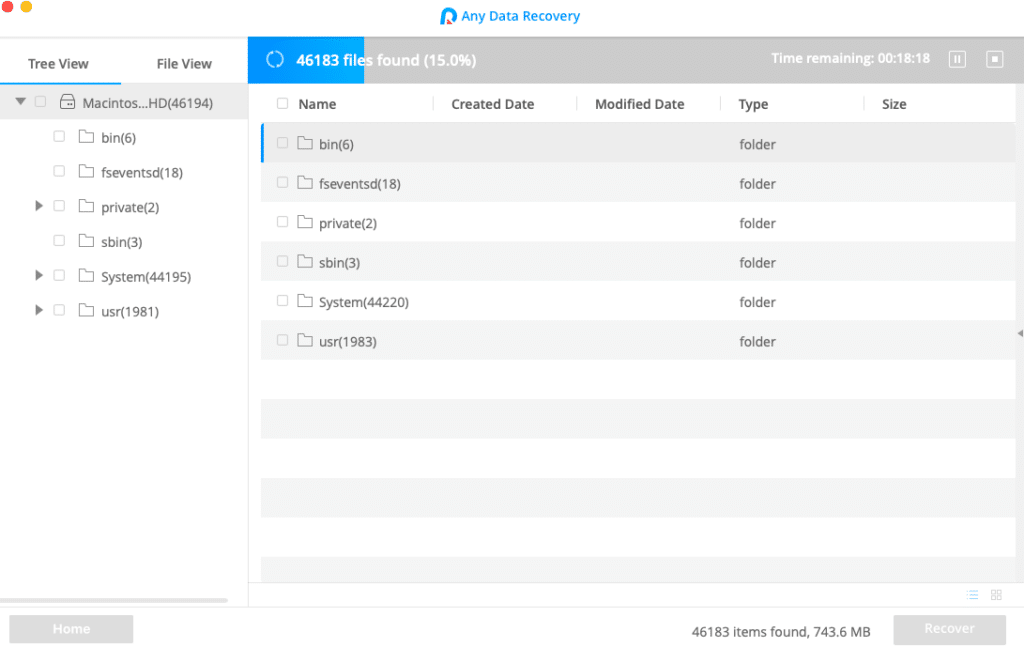Viewport: 1024px width, 647px height.
Task: Click the Any Data Recovery logo icon
Action: point(448,15)
